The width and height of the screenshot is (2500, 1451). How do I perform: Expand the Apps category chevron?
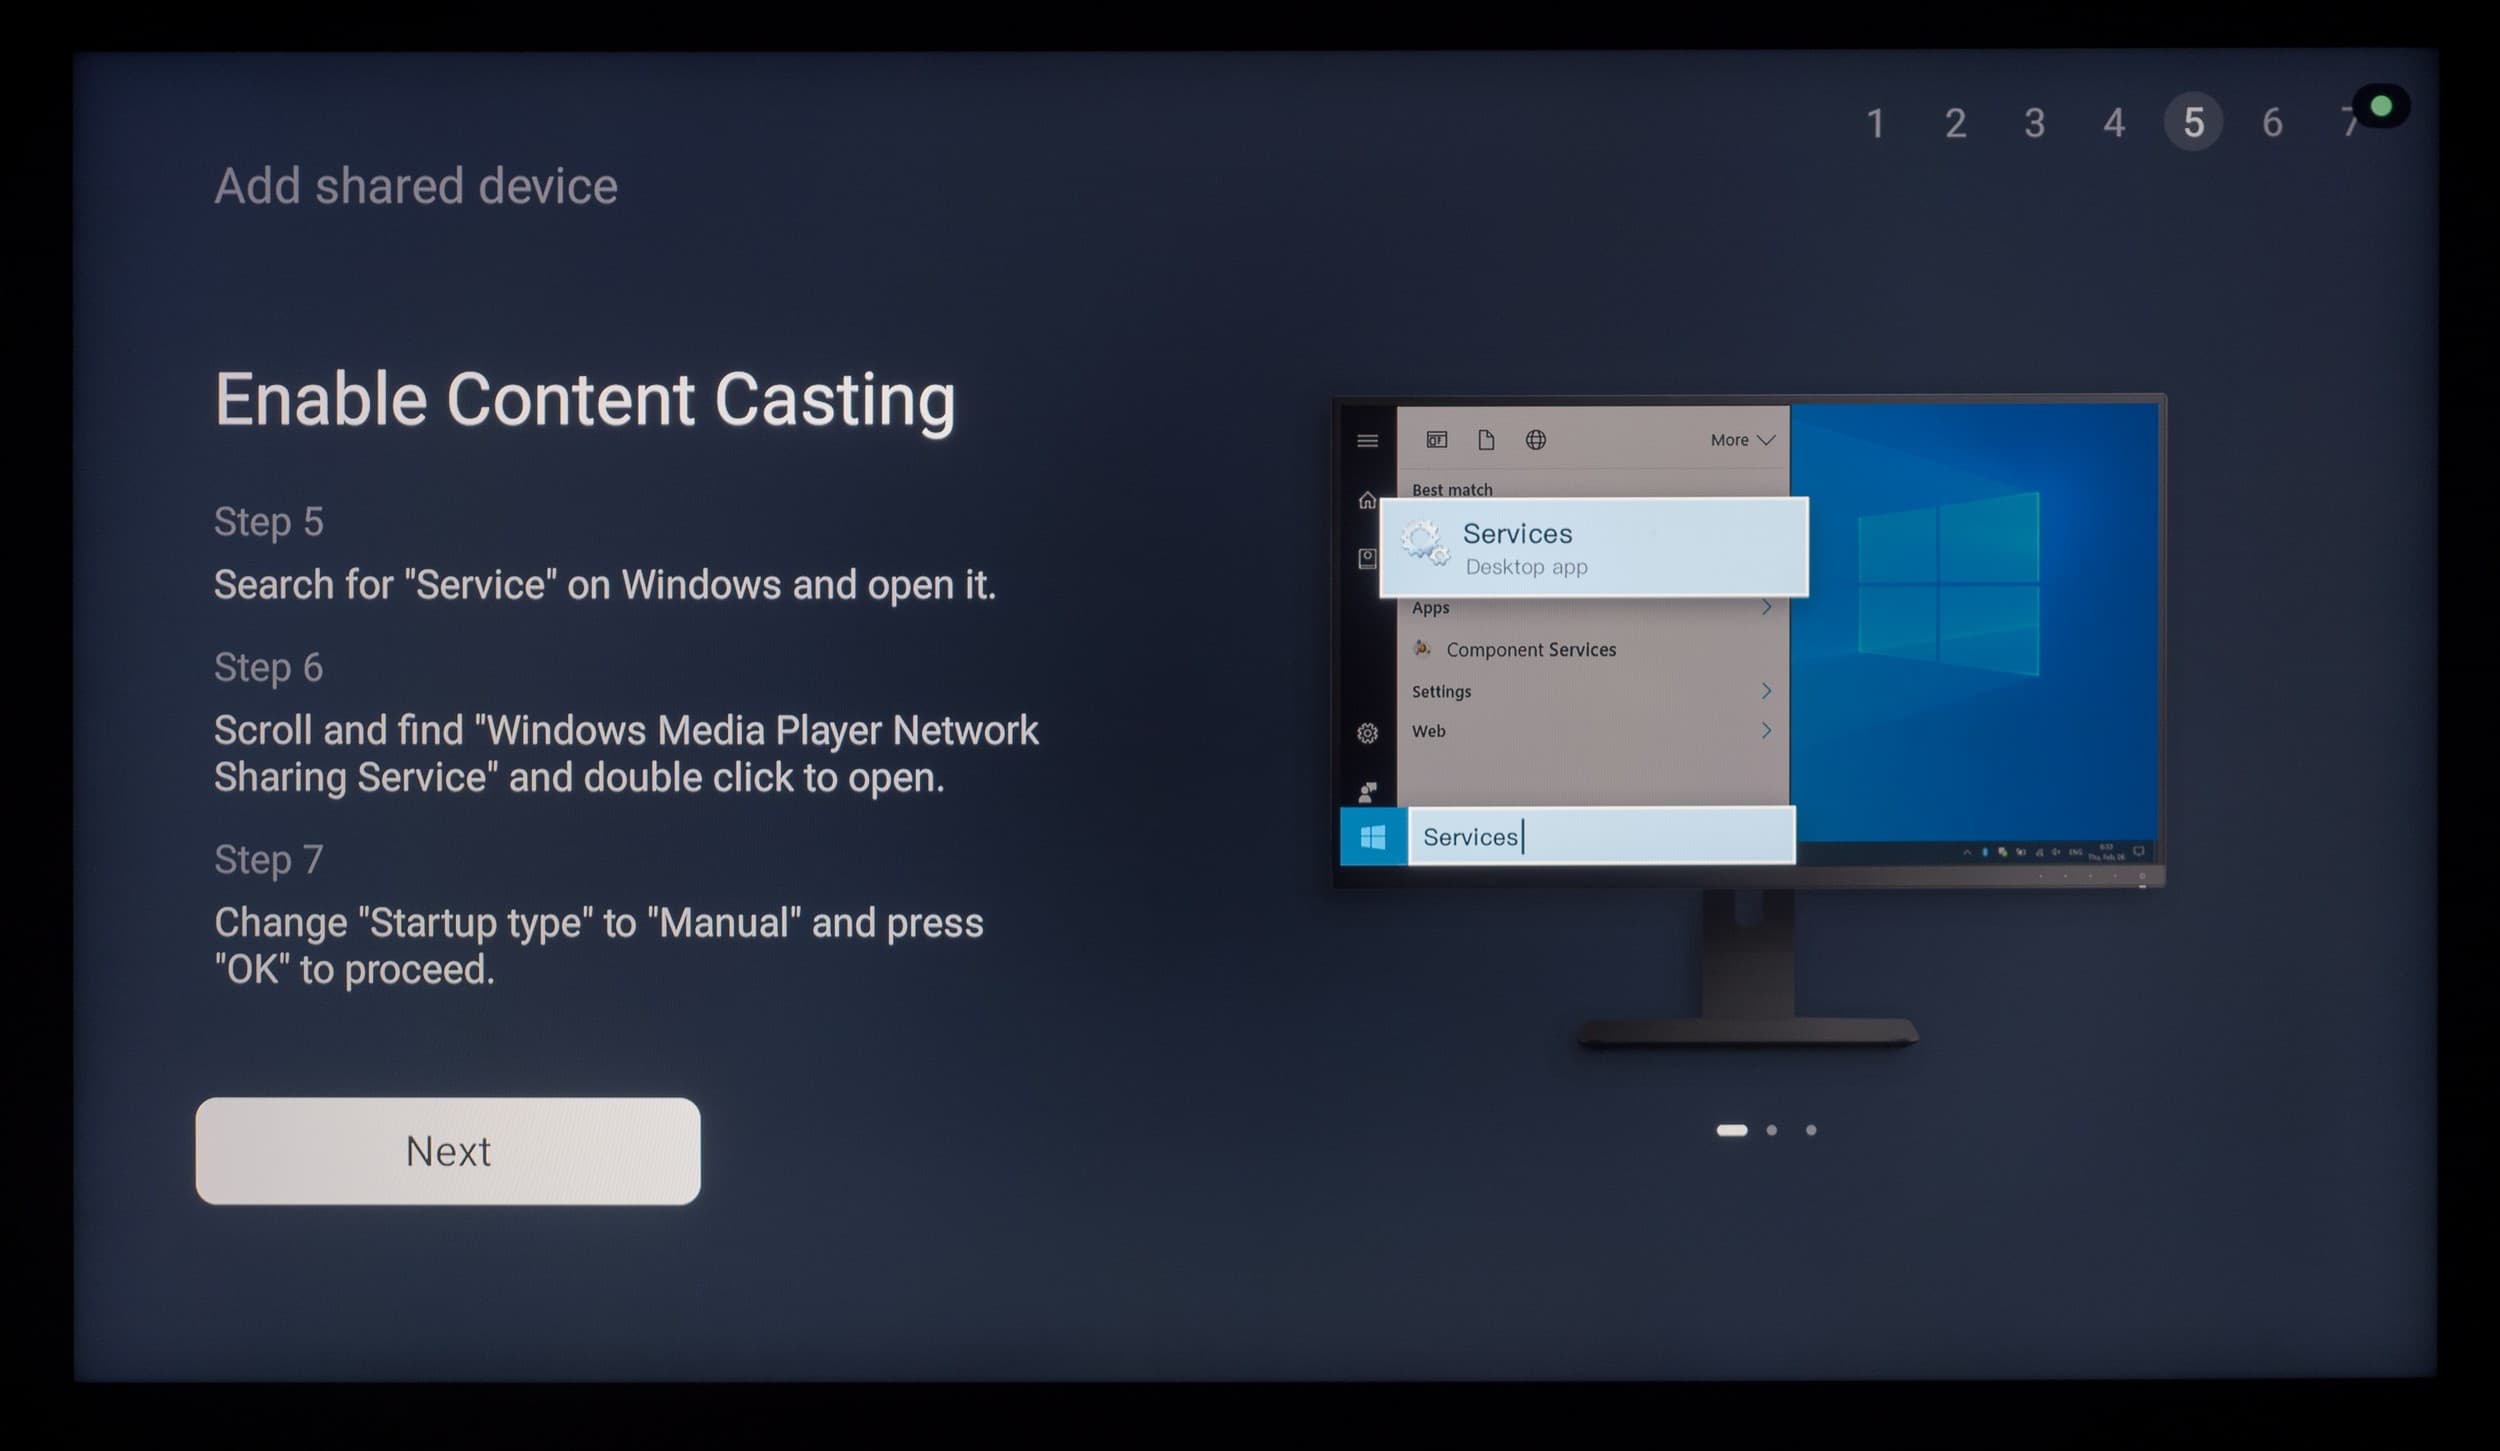click(1766, 607)
